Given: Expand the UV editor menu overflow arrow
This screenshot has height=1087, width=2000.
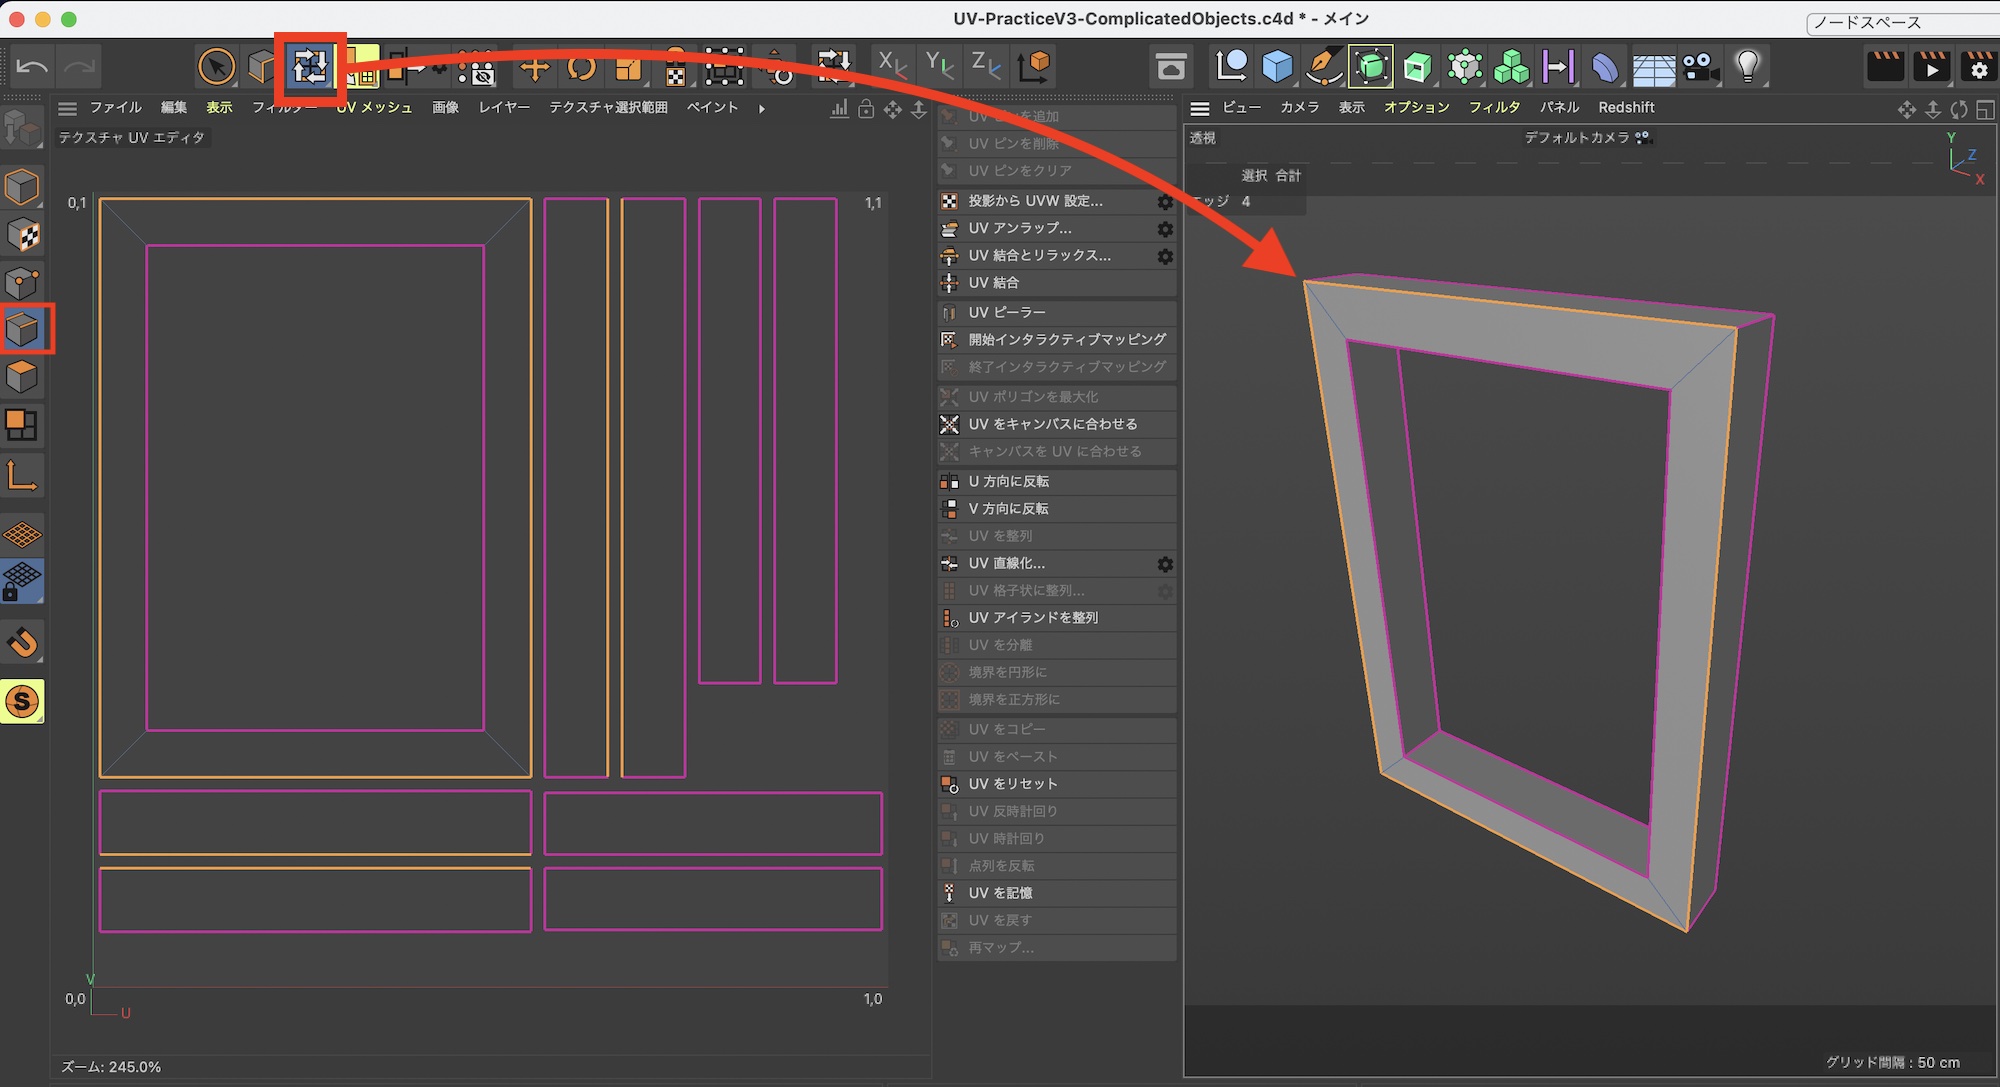Looking at the screenshot, I should pyautogui.click(x=762, y=108).
